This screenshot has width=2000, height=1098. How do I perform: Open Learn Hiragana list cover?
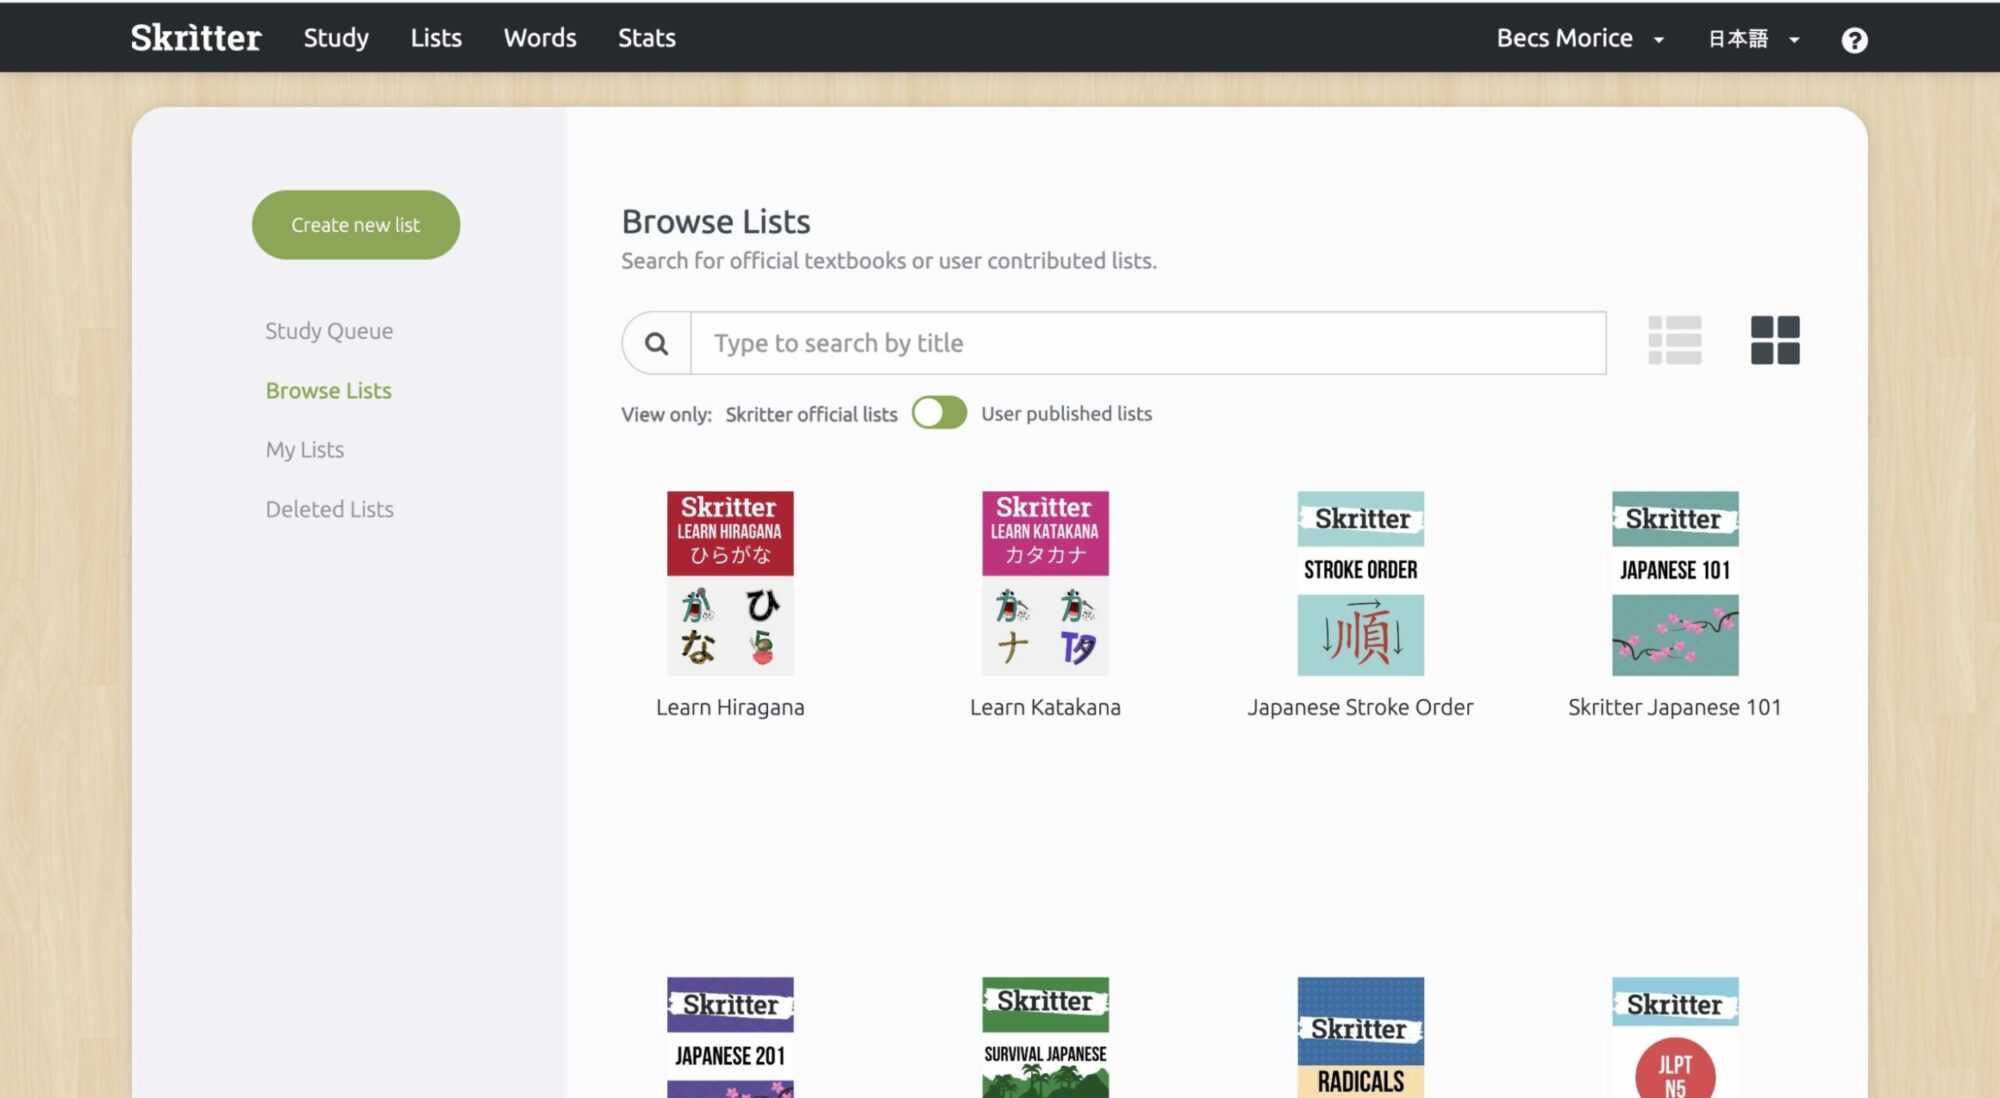click(730, 583)
